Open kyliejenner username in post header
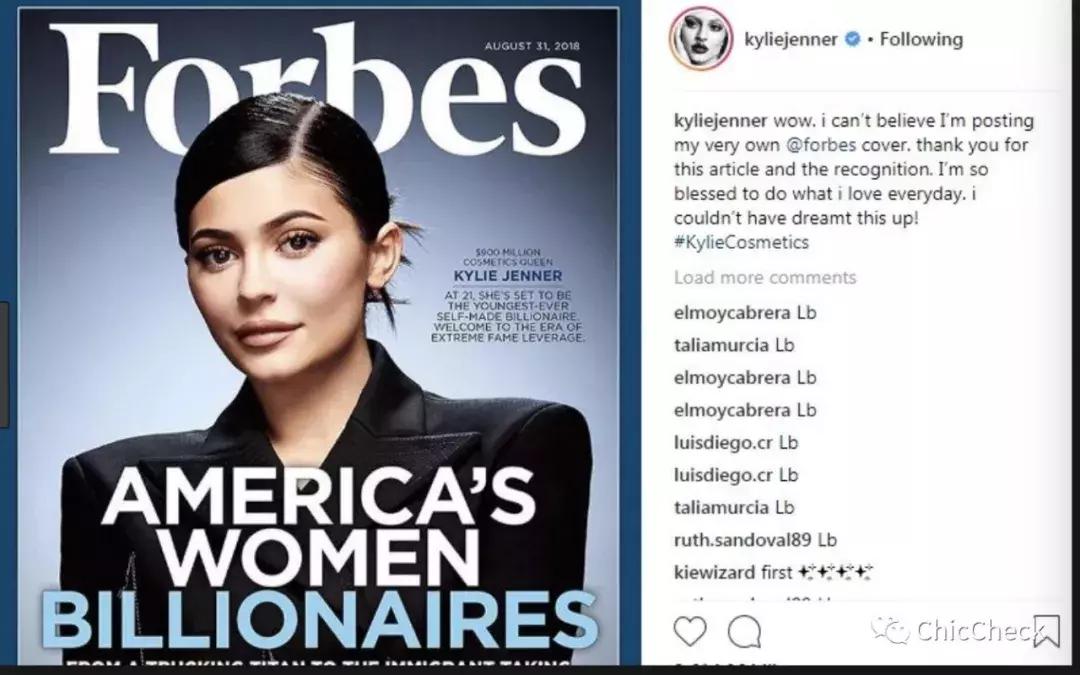Viewport: 1080px width, 675px height. coord(791,39)
